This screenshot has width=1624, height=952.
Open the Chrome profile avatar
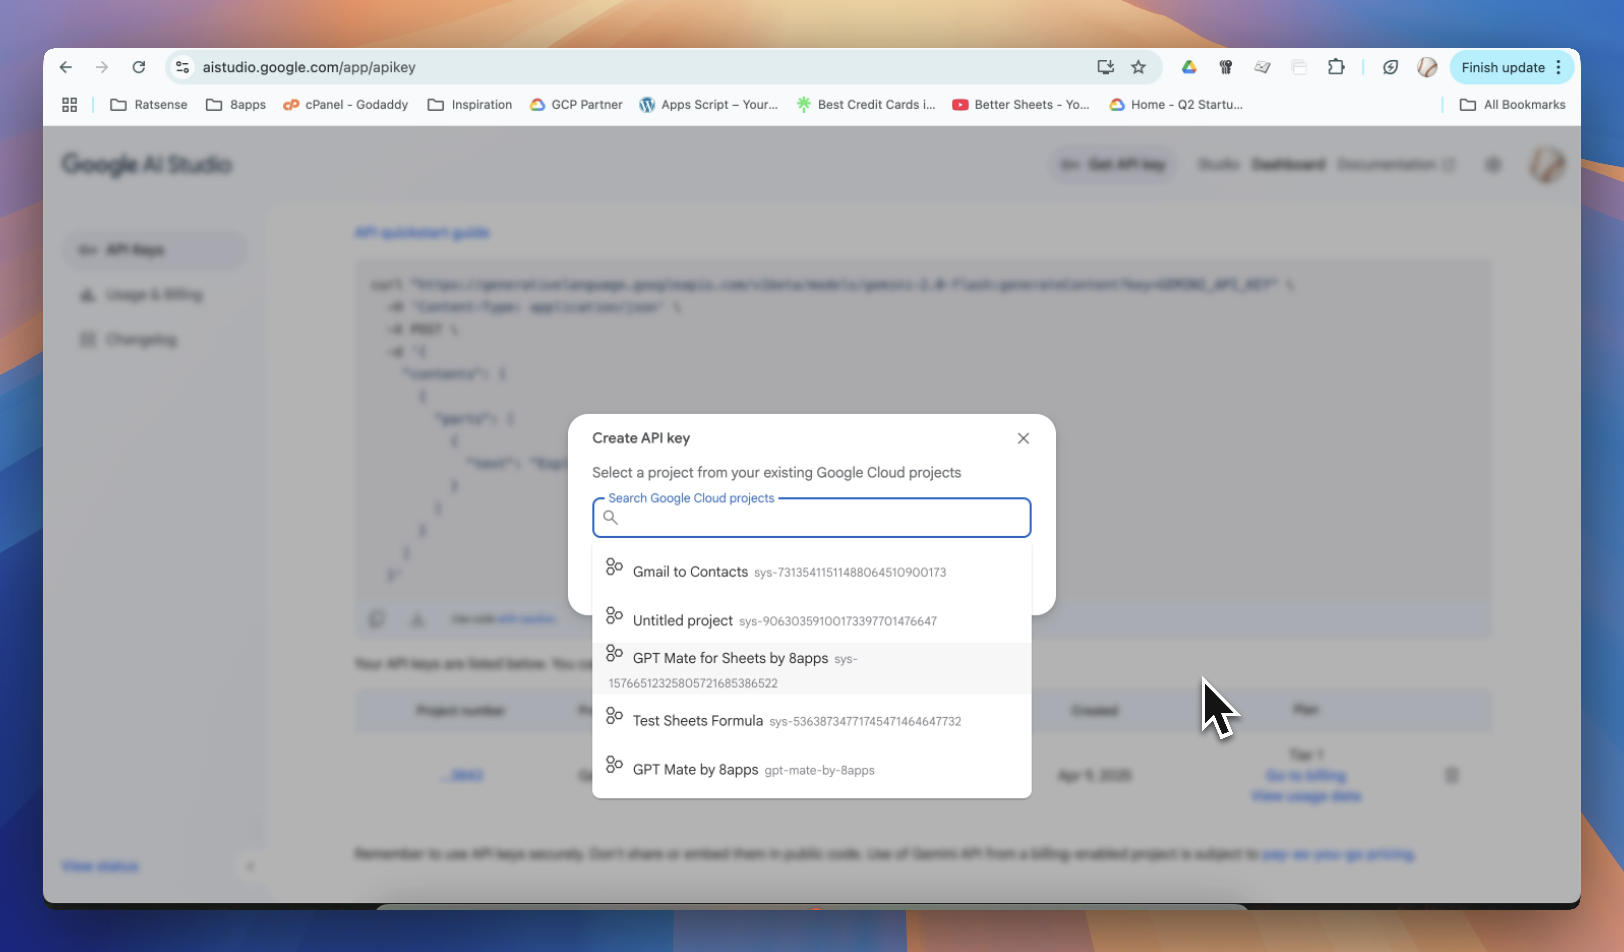[x=1427, y=67]
